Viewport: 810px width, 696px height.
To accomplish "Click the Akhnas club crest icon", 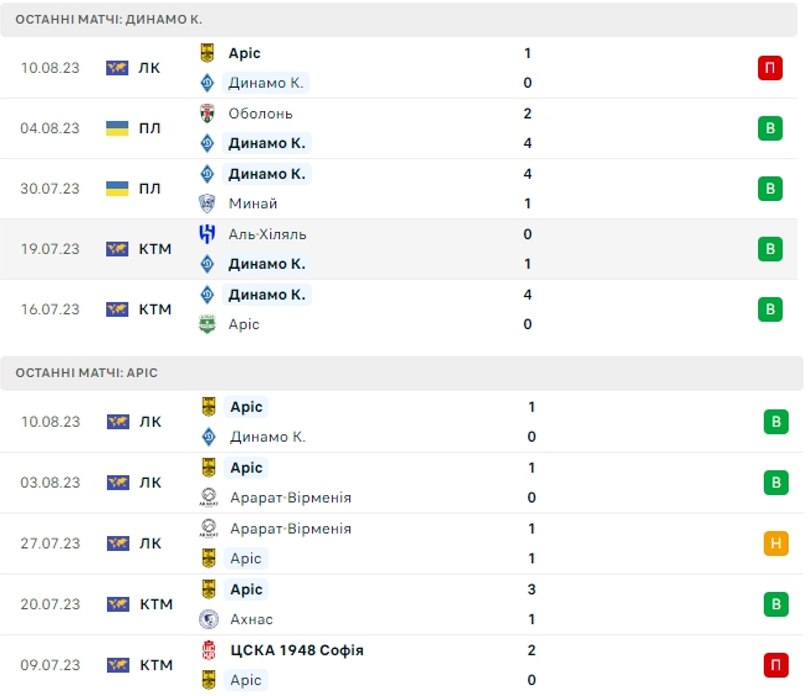I will coord(209,619).
